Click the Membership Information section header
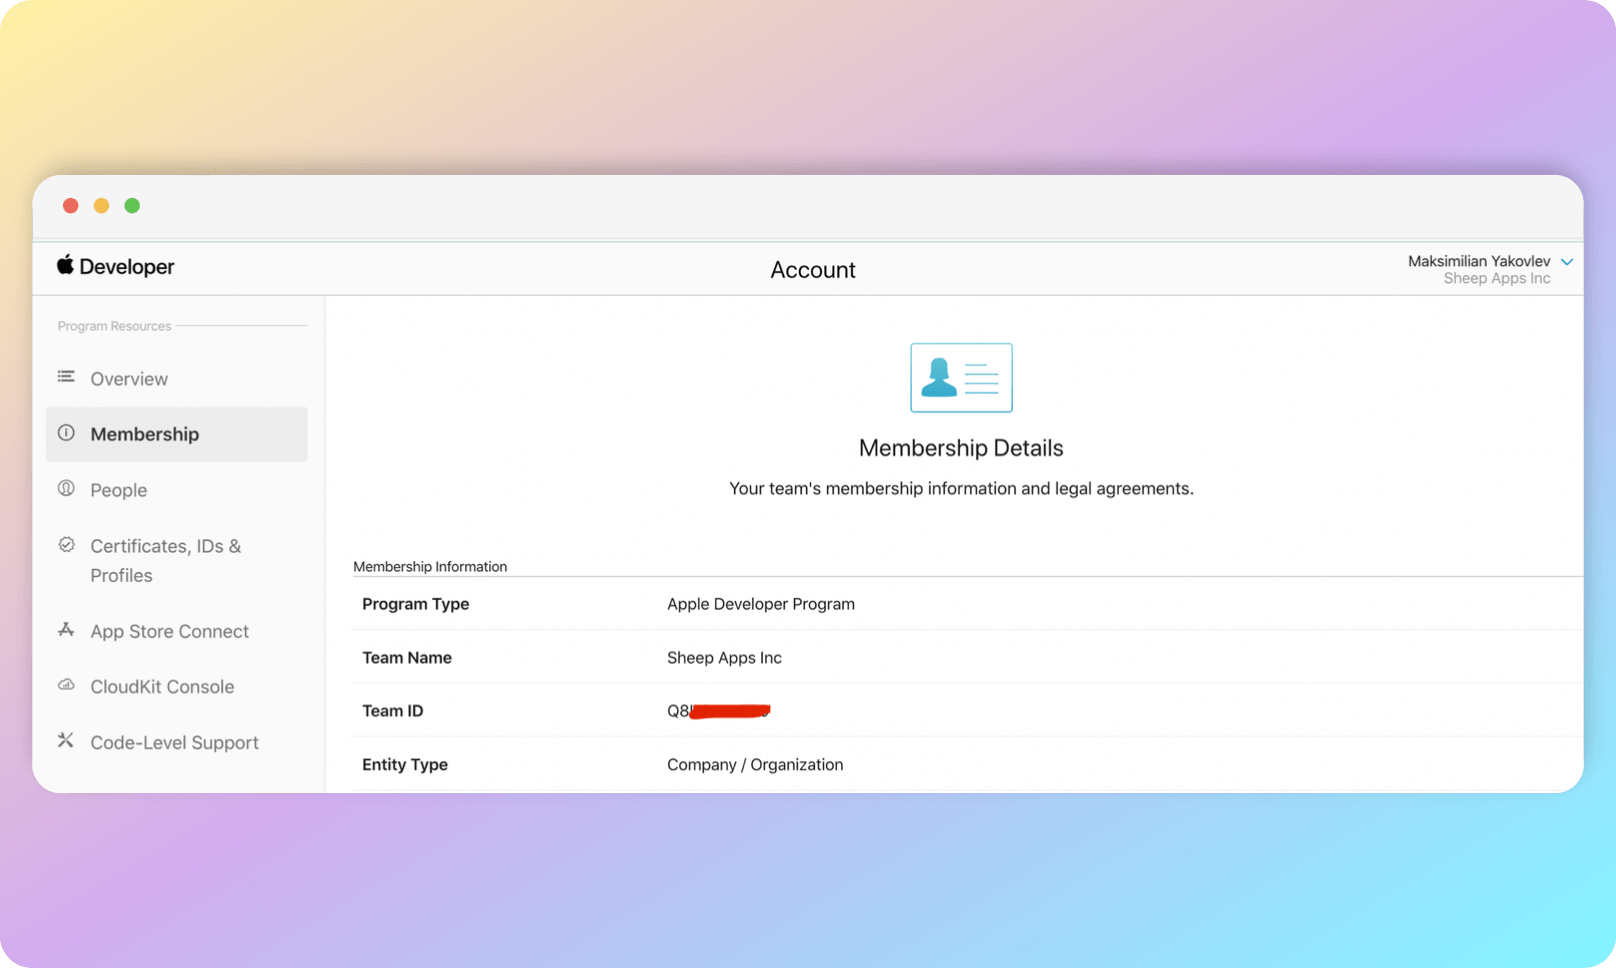Screen dimensions: 1616x968 (430, 567)
